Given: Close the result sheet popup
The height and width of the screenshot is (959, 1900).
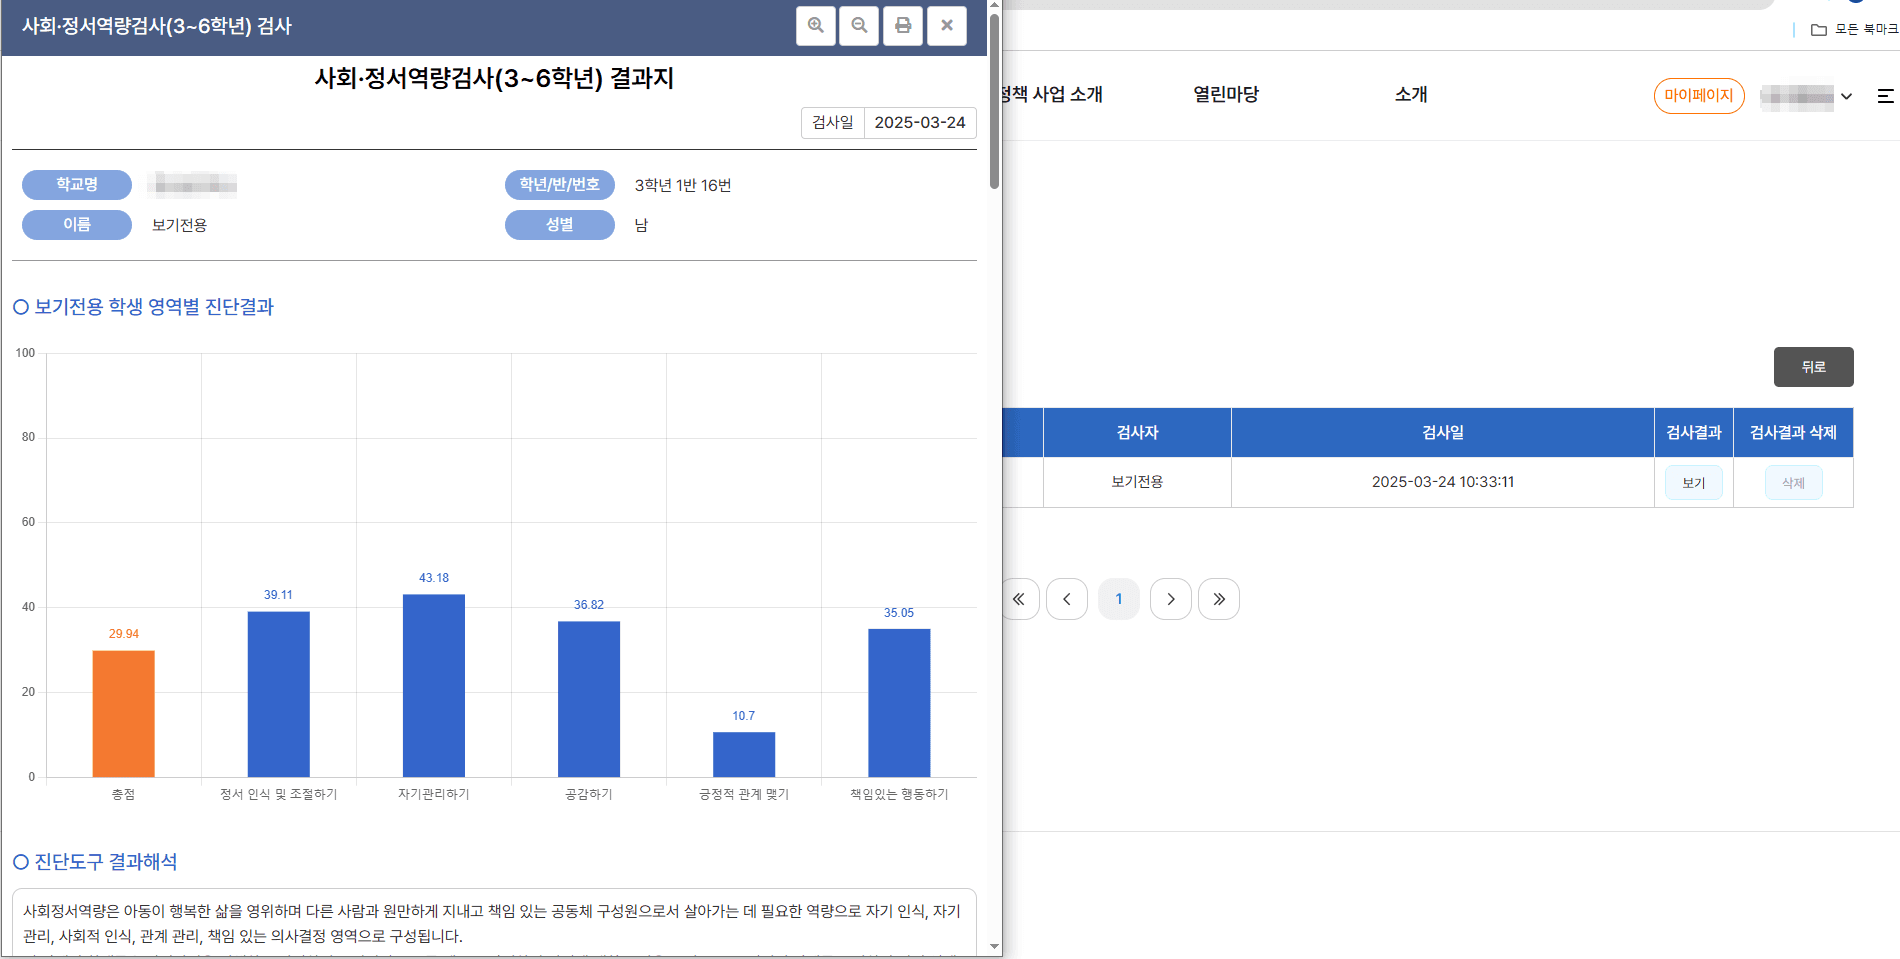Looking at the screenshot, I should coord(947,26).
